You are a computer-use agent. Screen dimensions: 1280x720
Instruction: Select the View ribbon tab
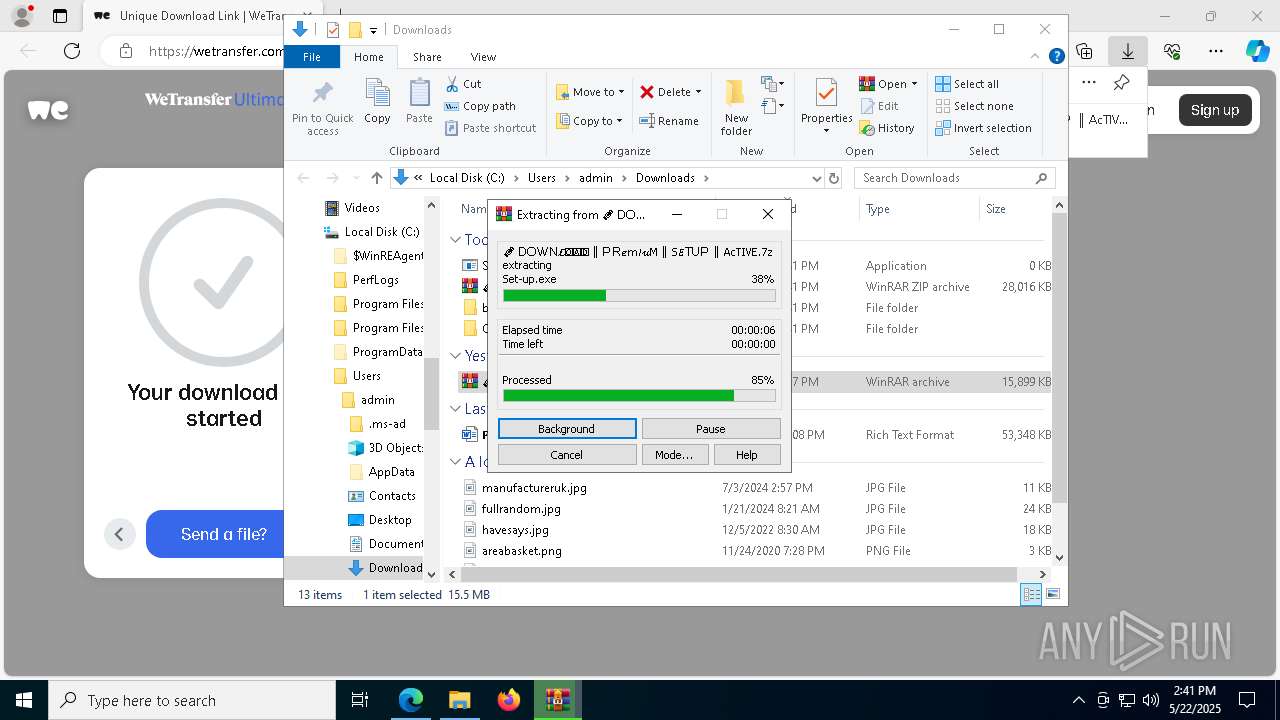(483, 57)
